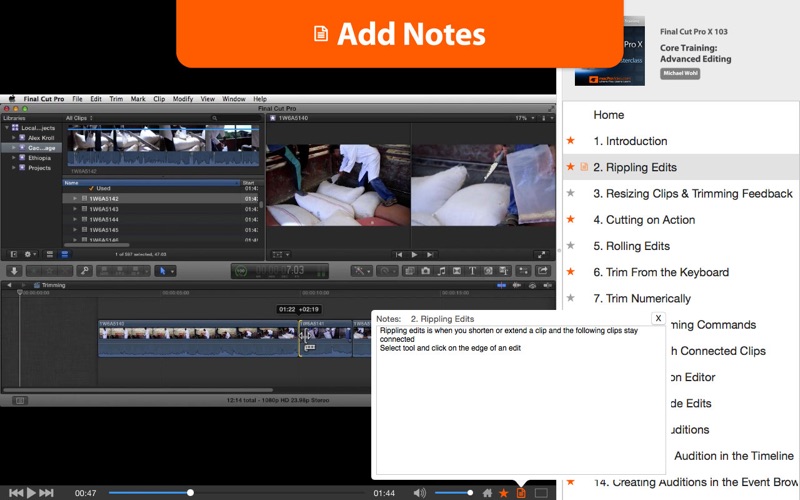Mute audio with the speaker icon
The image size is (800, 500).
[419, 492]
